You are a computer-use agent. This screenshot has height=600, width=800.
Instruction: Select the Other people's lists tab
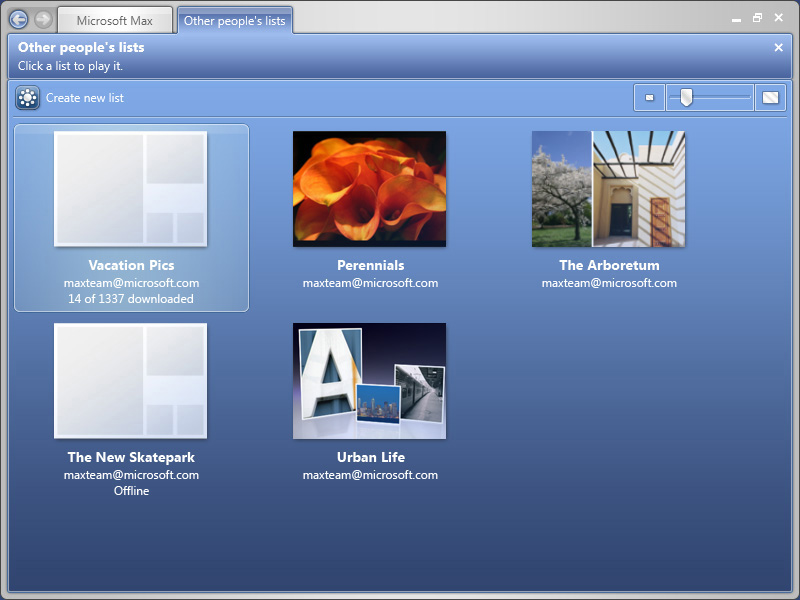[x=235, y=20]
